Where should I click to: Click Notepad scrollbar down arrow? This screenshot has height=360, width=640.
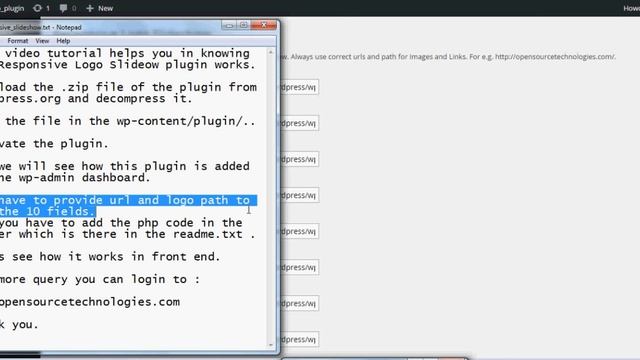click(x=271, y=345)
